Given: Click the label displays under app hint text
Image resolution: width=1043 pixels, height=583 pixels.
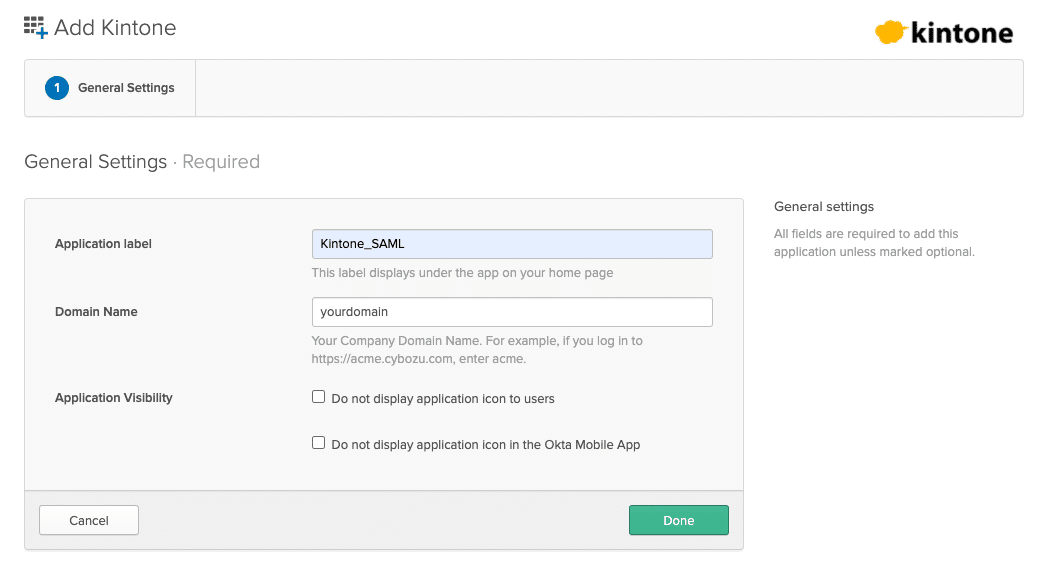Looking at the screenshot, I should (462, 273).
